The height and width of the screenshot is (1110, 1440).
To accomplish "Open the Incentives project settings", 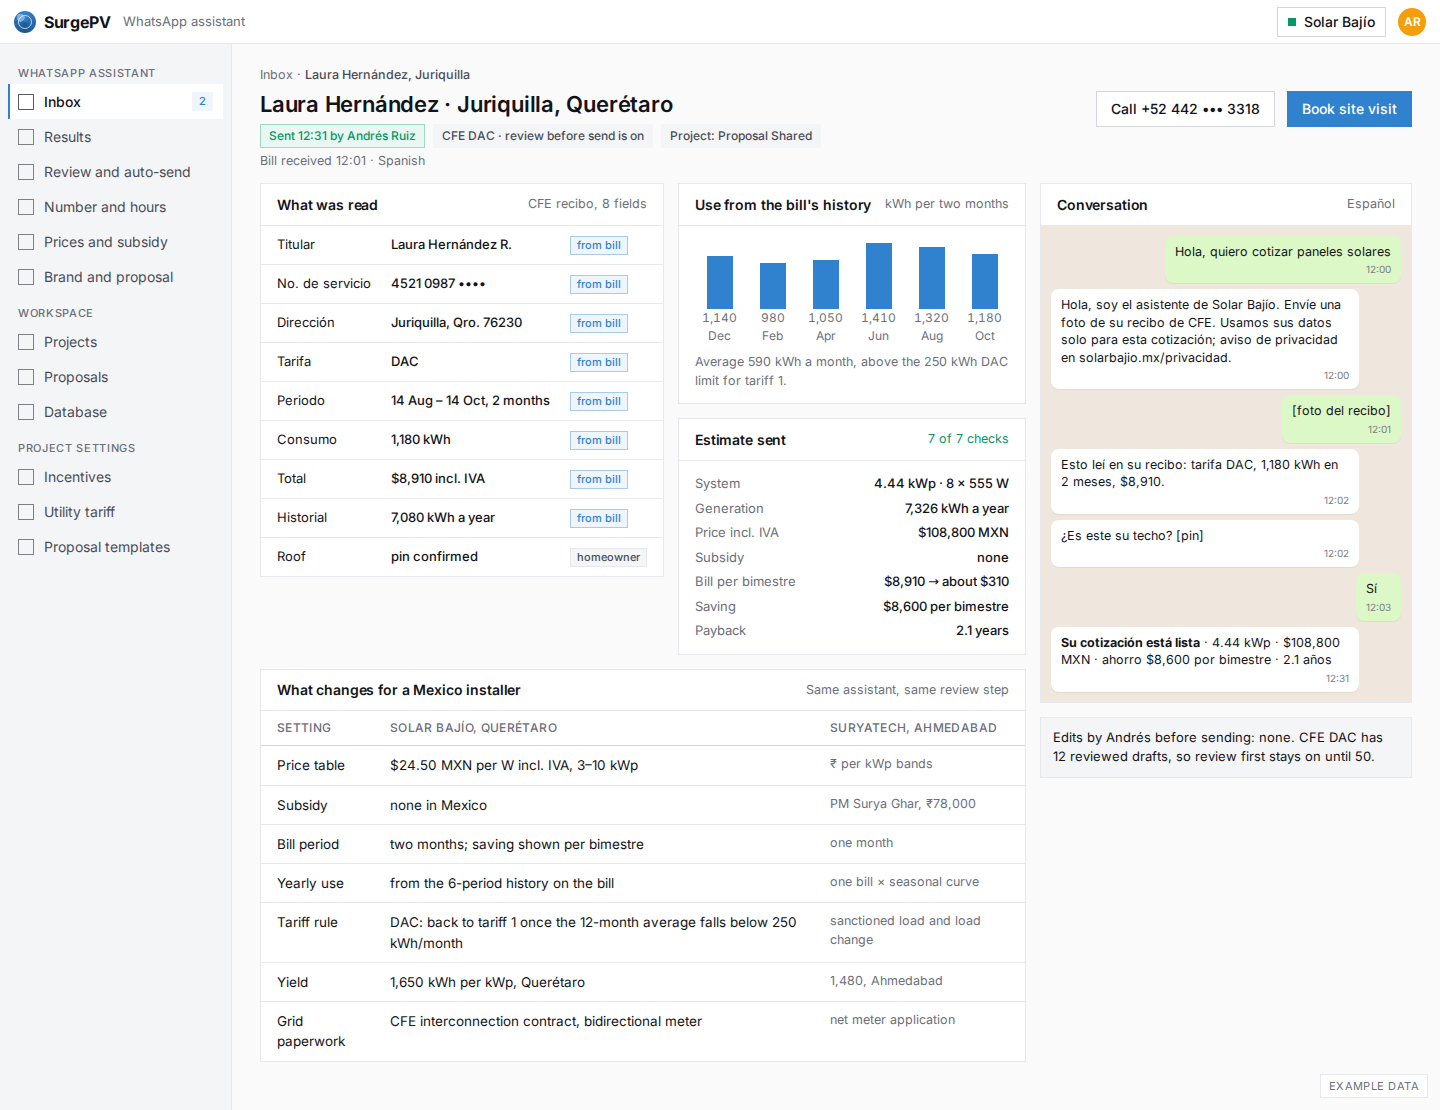I will pyautogui.click(x=115, y=477).
